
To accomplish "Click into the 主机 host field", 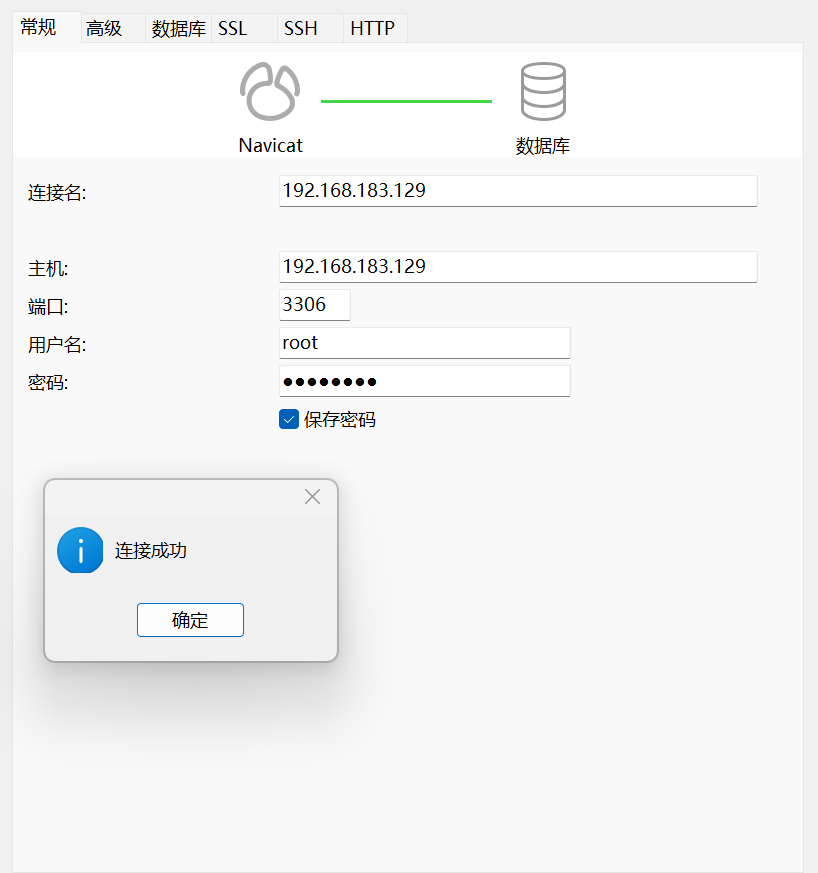I will tap(518, 267).
